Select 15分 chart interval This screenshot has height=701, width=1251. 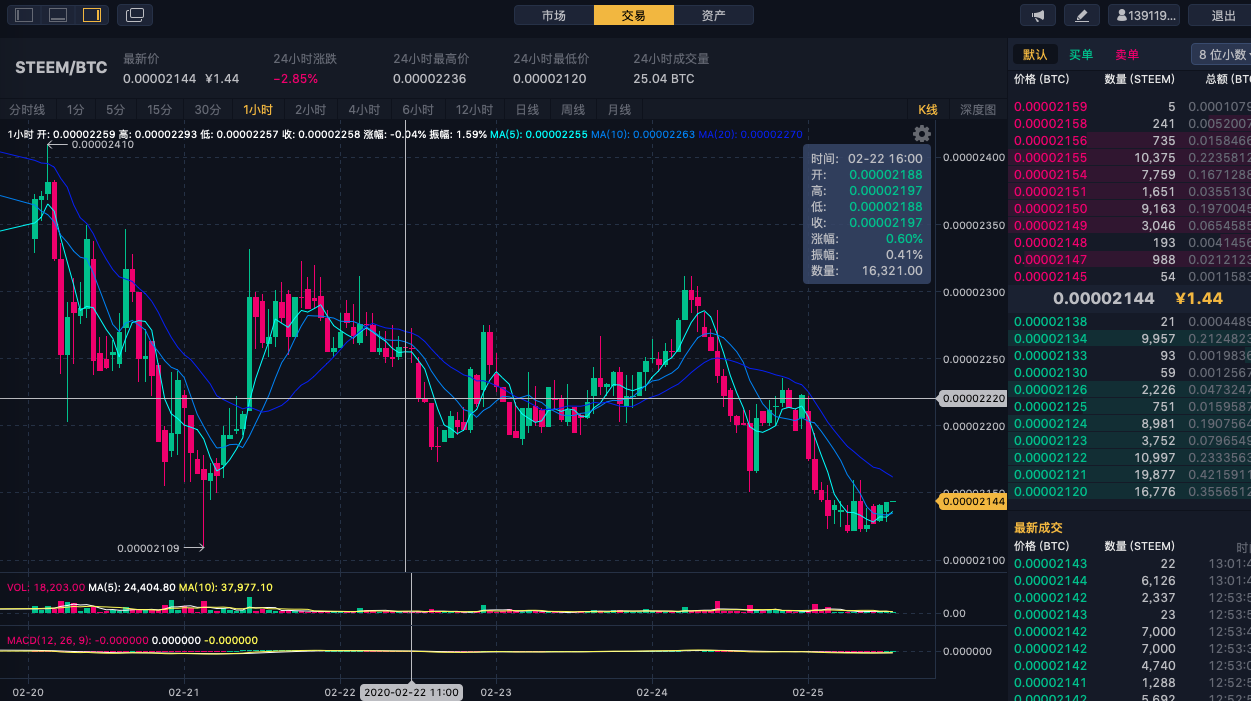[160, 110]
